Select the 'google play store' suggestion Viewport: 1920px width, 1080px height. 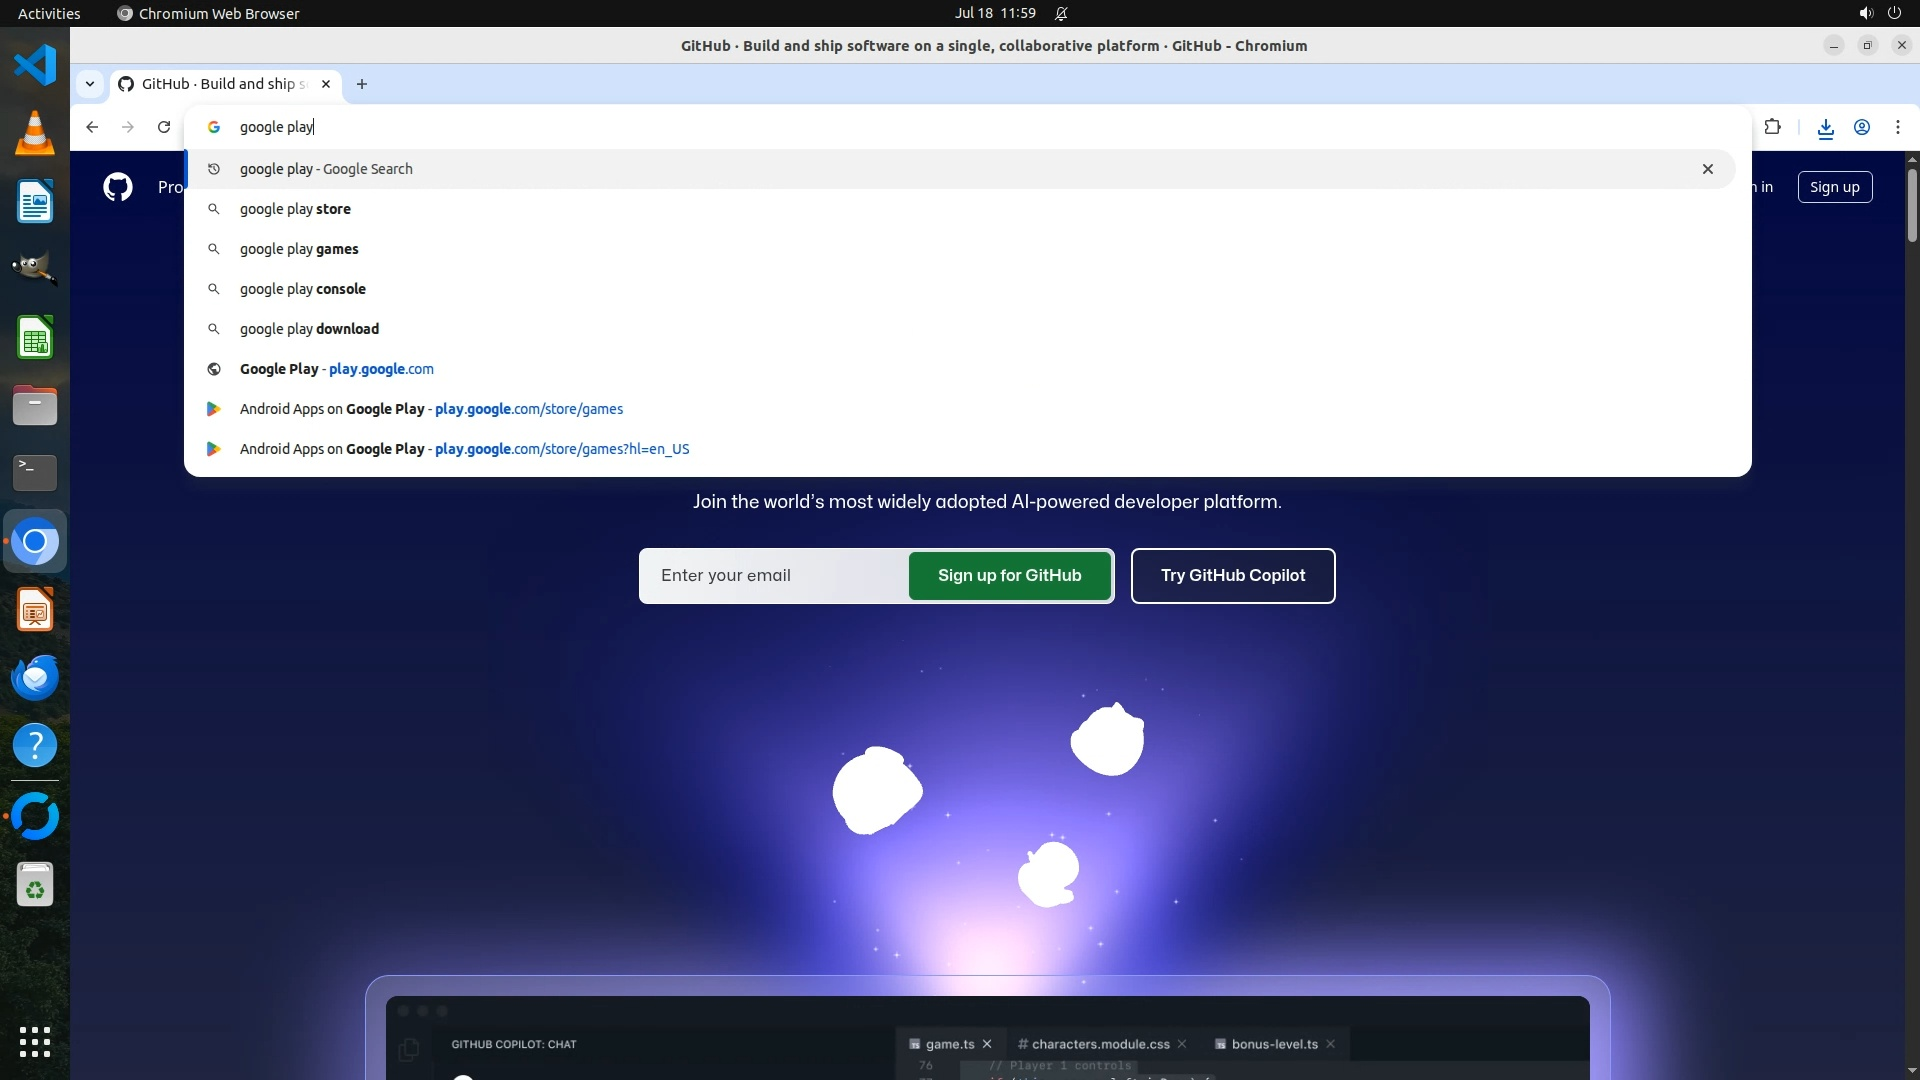295,209
